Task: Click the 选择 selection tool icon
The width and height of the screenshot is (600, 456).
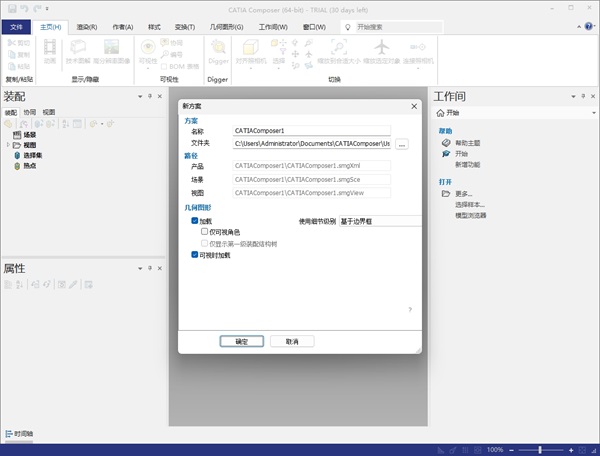Action: 279,47
